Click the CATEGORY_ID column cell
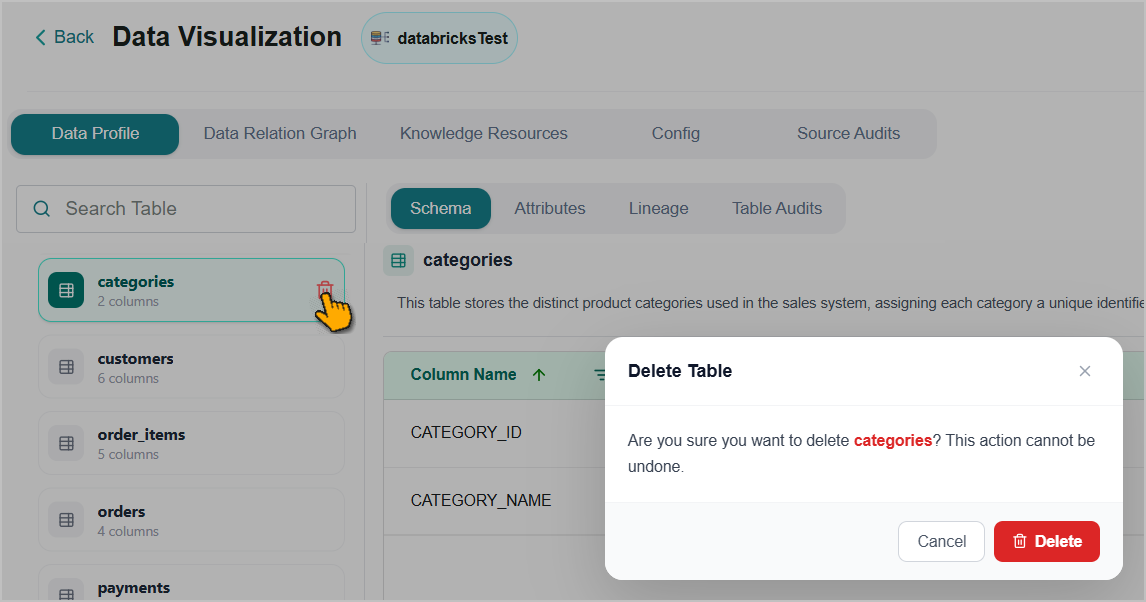This screenshot has width=1146, height=602. click(x=466, y=433)
